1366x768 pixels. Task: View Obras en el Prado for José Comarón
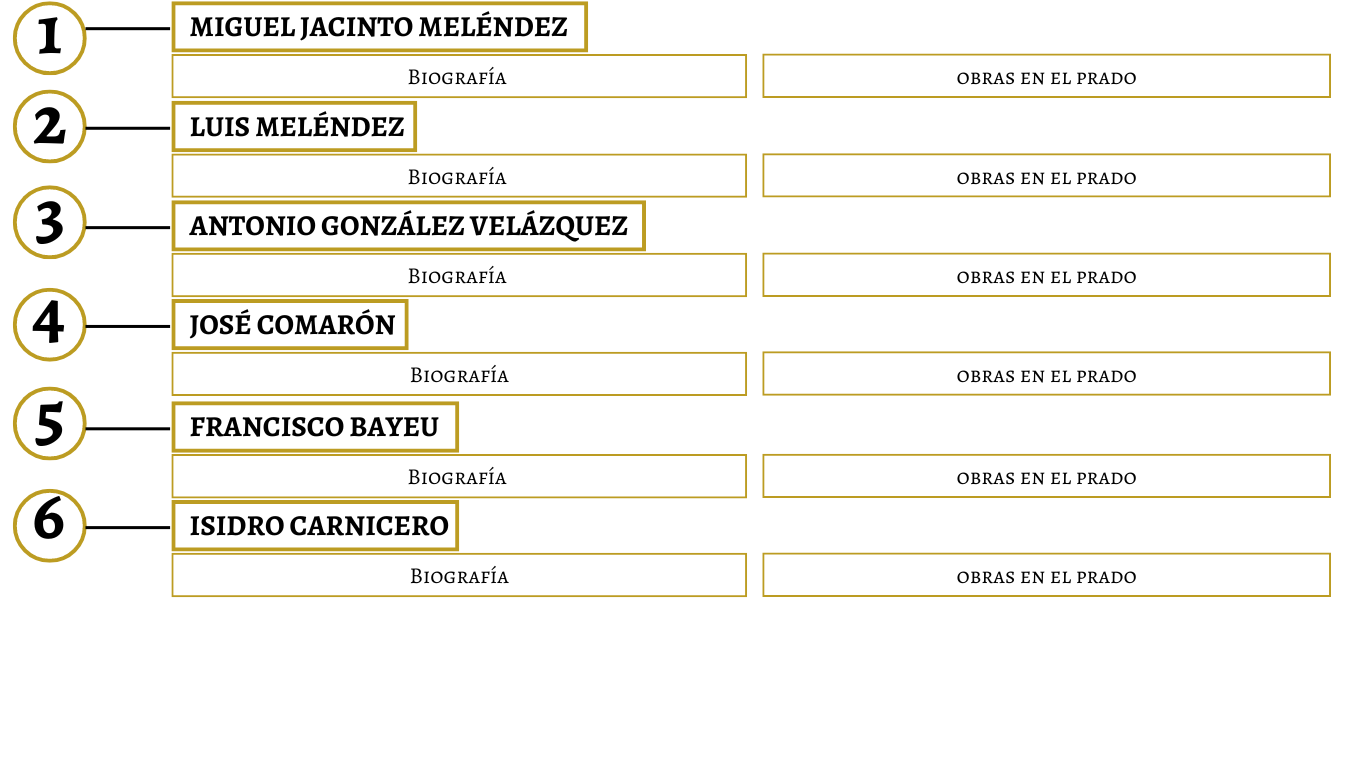tap(1046, 374)
